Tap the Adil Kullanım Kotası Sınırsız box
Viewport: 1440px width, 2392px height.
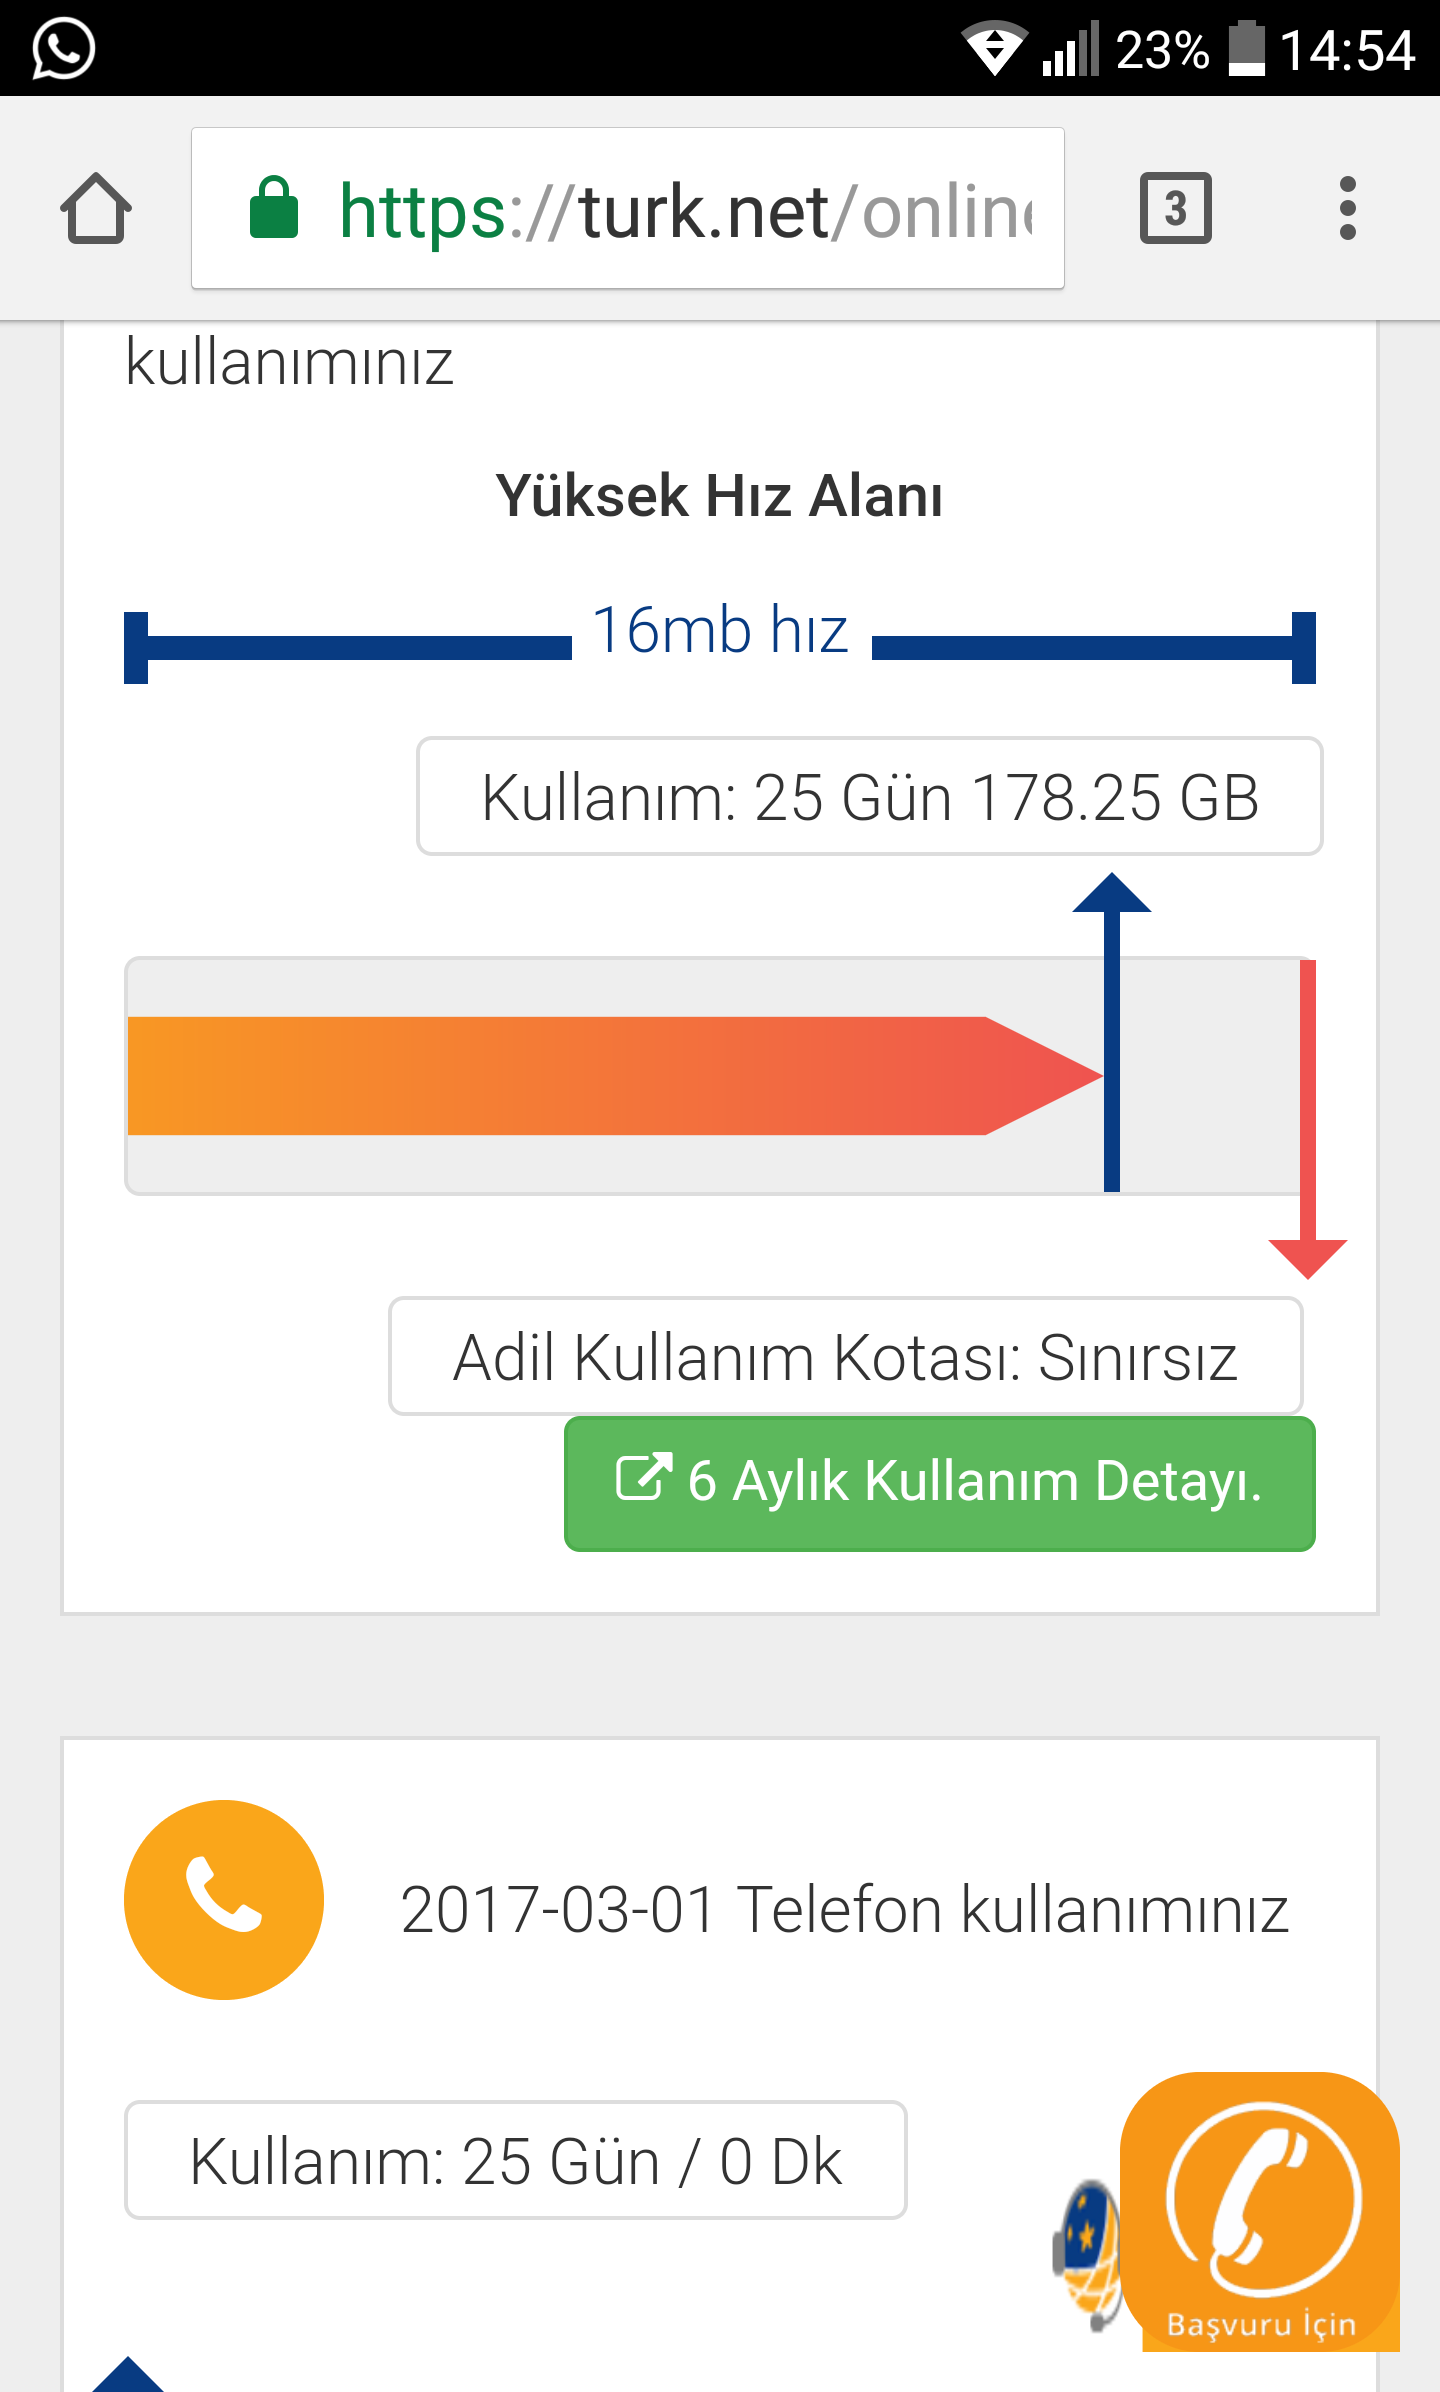tap(845, 1357)
